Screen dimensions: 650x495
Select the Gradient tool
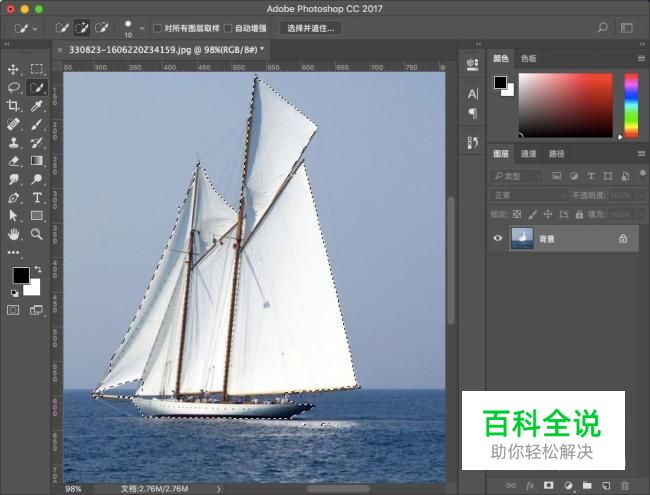click(36, 161)
